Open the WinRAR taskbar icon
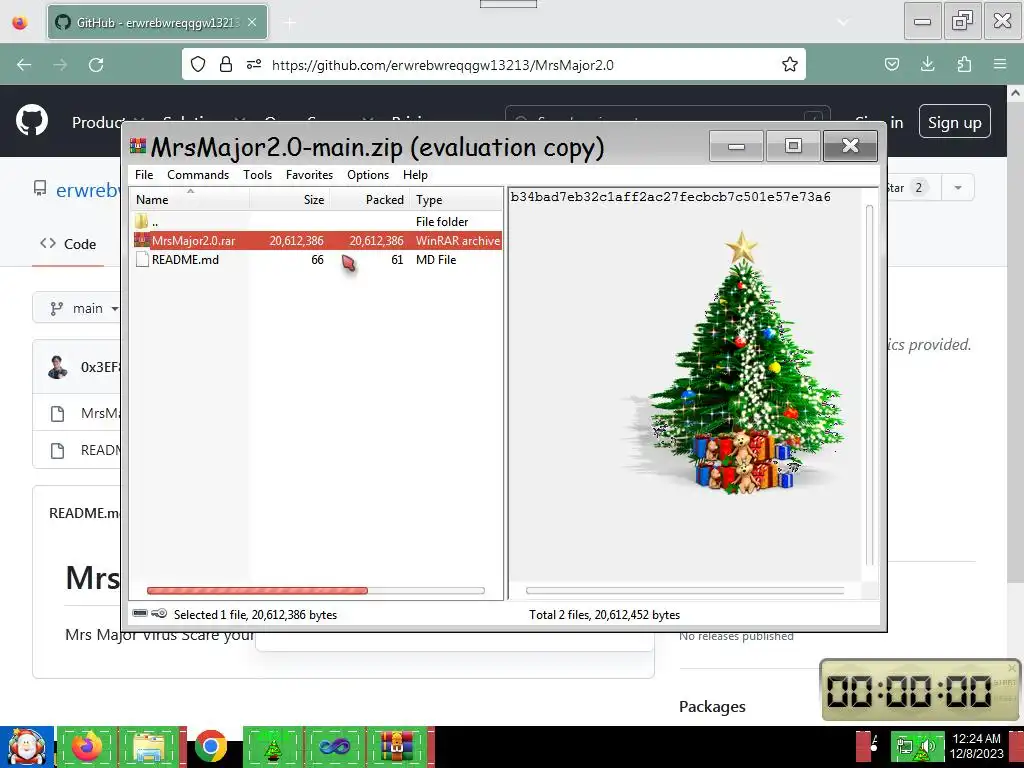Viewport: 1024px width, 768px height. tap(396, 747)
